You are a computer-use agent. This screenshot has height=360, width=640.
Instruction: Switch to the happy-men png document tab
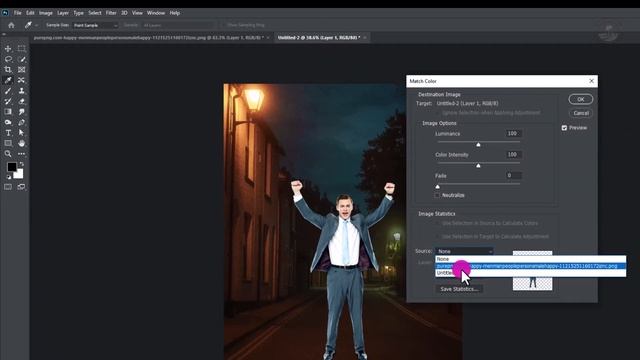149,38
